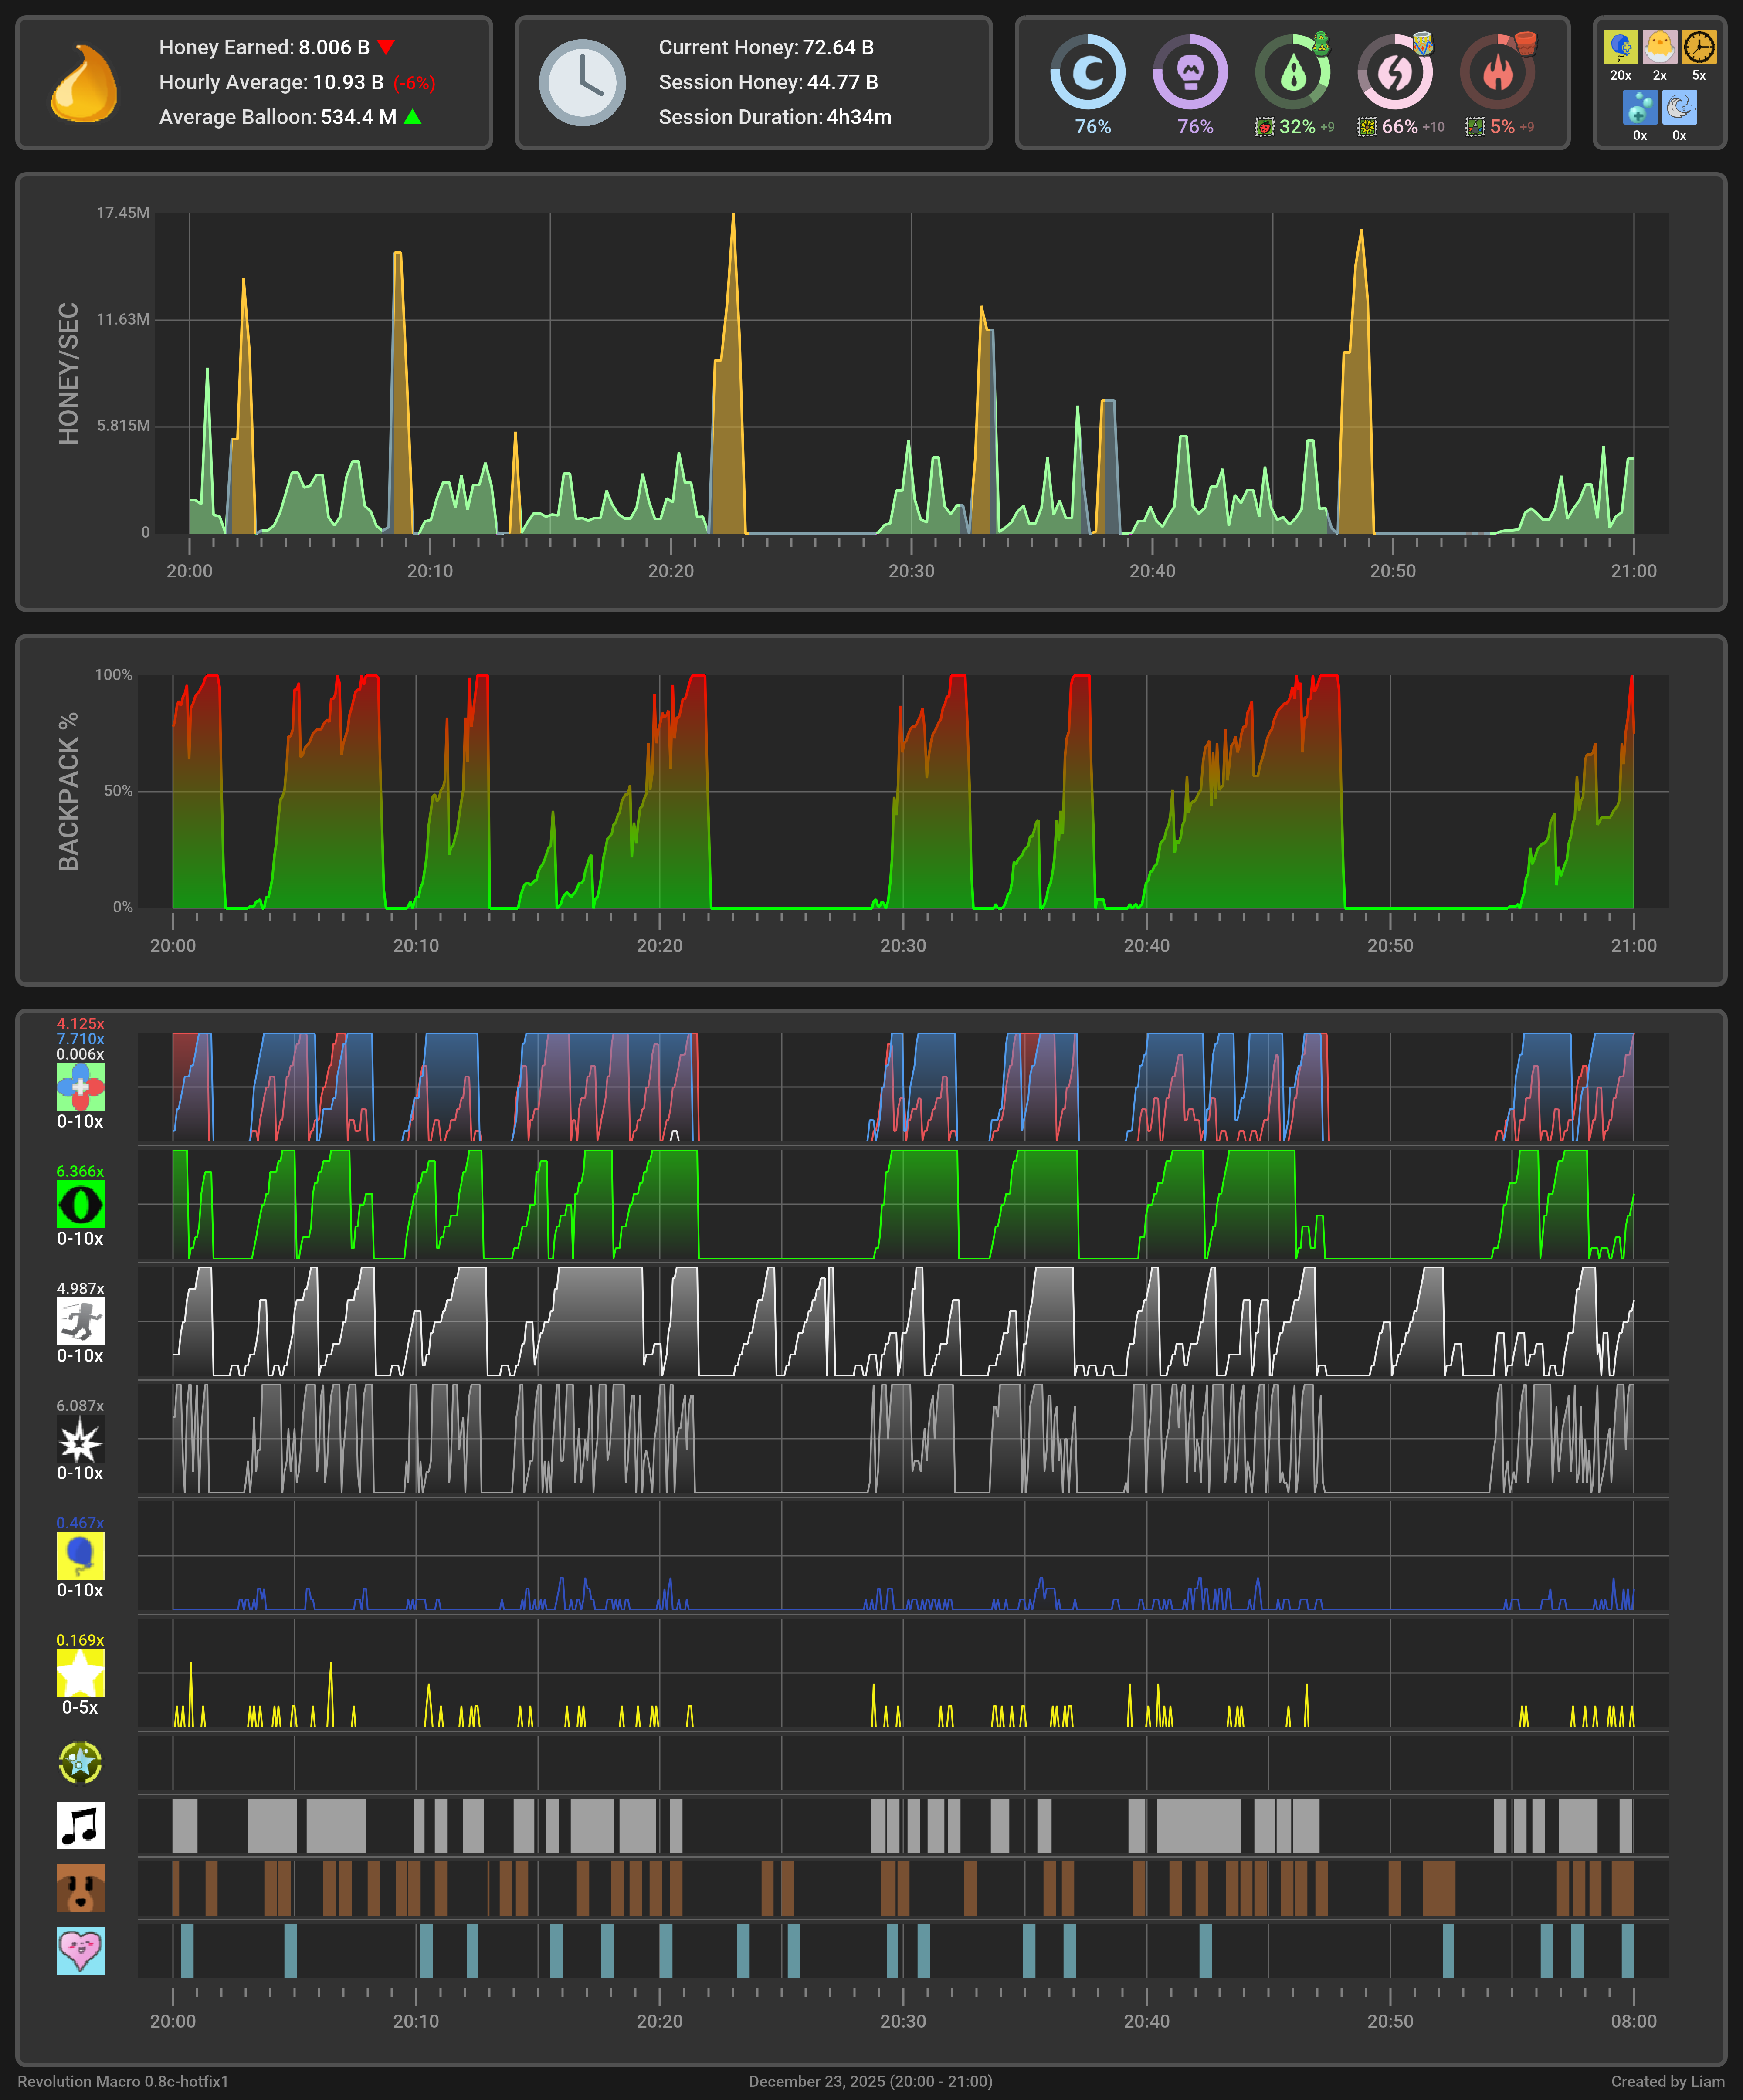Click the tidal wave 0x buff icon

point(1679,107)
